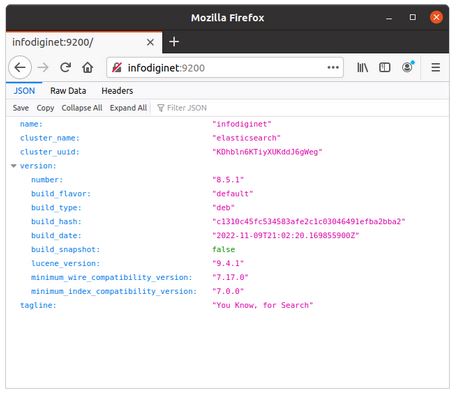Open the Library bookmarks icon

363,68
